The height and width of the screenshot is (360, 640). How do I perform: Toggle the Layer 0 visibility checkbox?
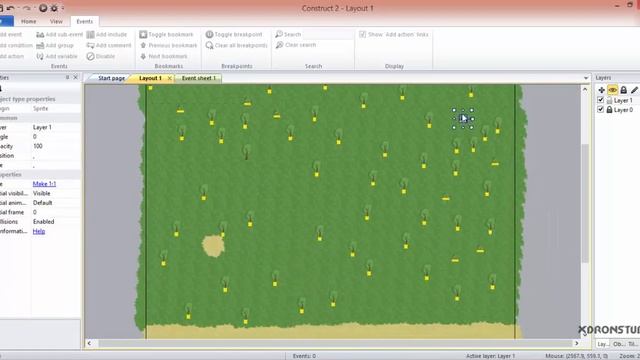point(600,109)
